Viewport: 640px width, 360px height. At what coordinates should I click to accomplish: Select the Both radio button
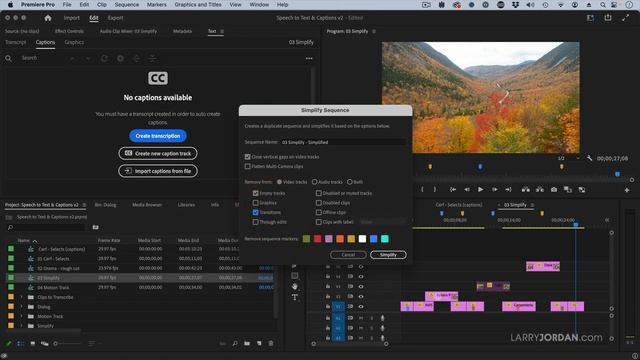point(350,182)
